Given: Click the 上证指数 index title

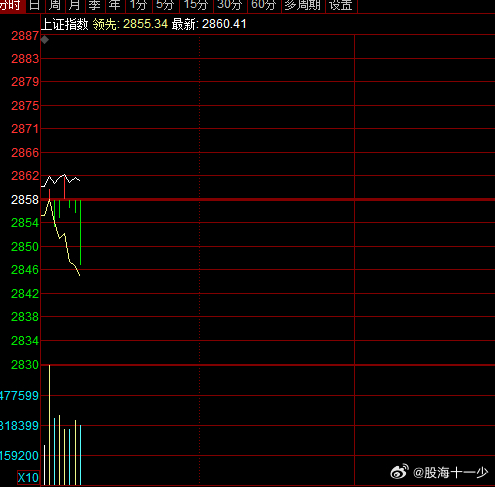Looking at the screenshot, I should click(x=64, y=24).
